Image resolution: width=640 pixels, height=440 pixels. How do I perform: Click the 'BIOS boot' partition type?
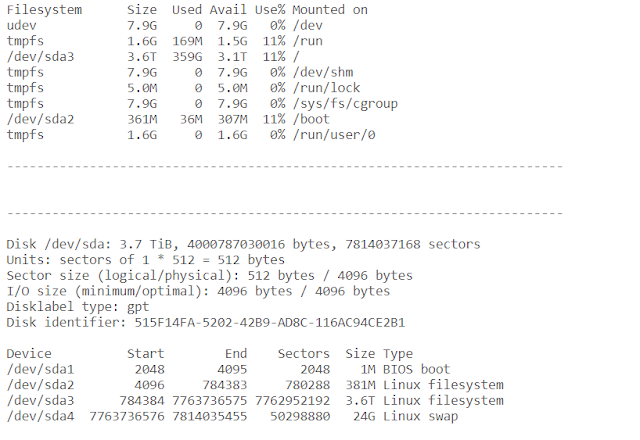click(x=420, y=369)
